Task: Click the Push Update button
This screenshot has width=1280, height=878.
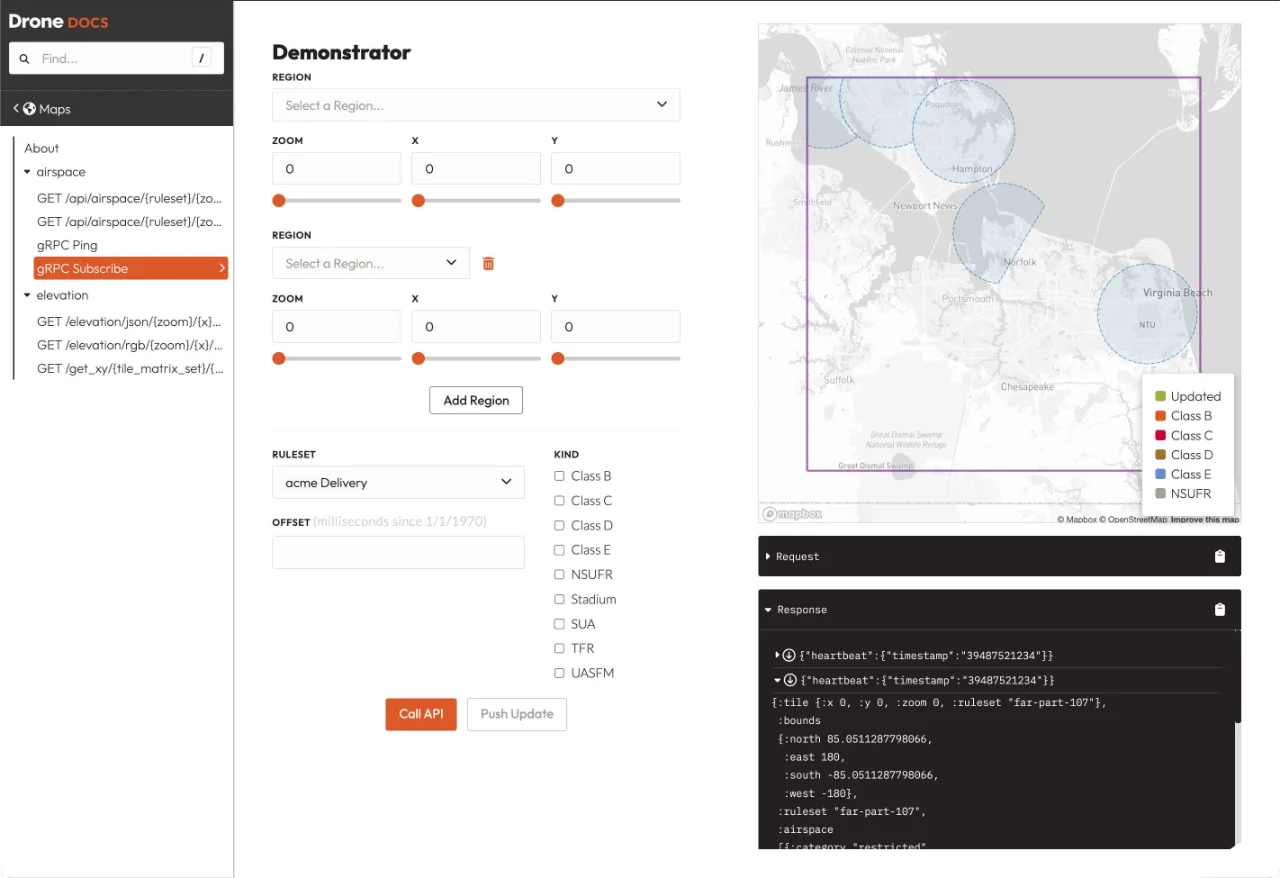Action: [x=517, y=714]
